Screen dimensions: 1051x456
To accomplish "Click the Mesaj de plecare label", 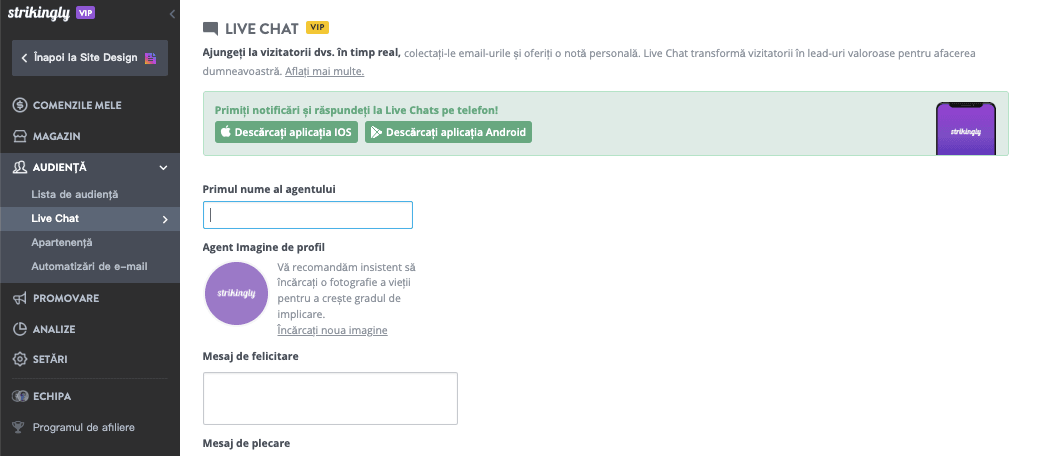I will click(247, 444).
